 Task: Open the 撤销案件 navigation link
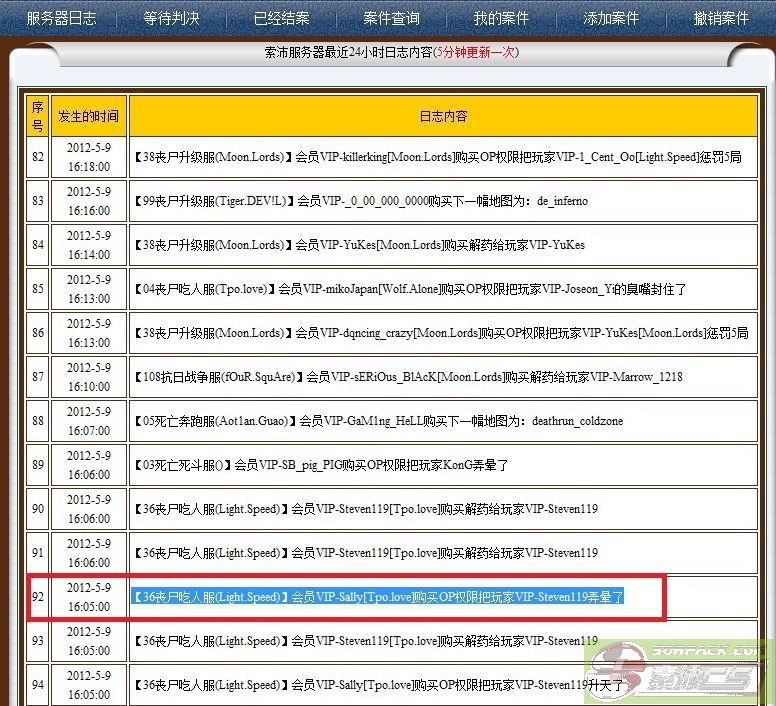(x=721, y=18)
